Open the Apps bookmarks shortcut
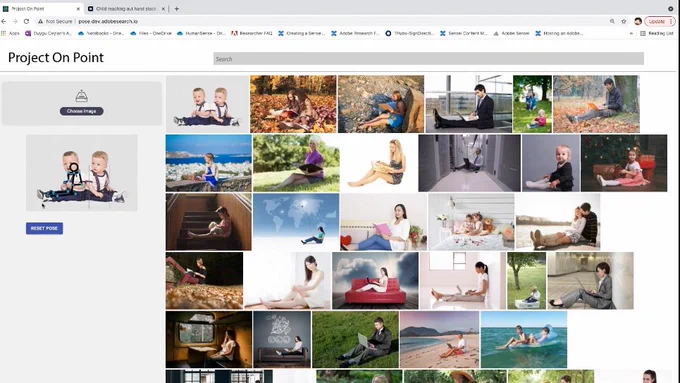Screen dimensions: 680x383 [10, 33]
